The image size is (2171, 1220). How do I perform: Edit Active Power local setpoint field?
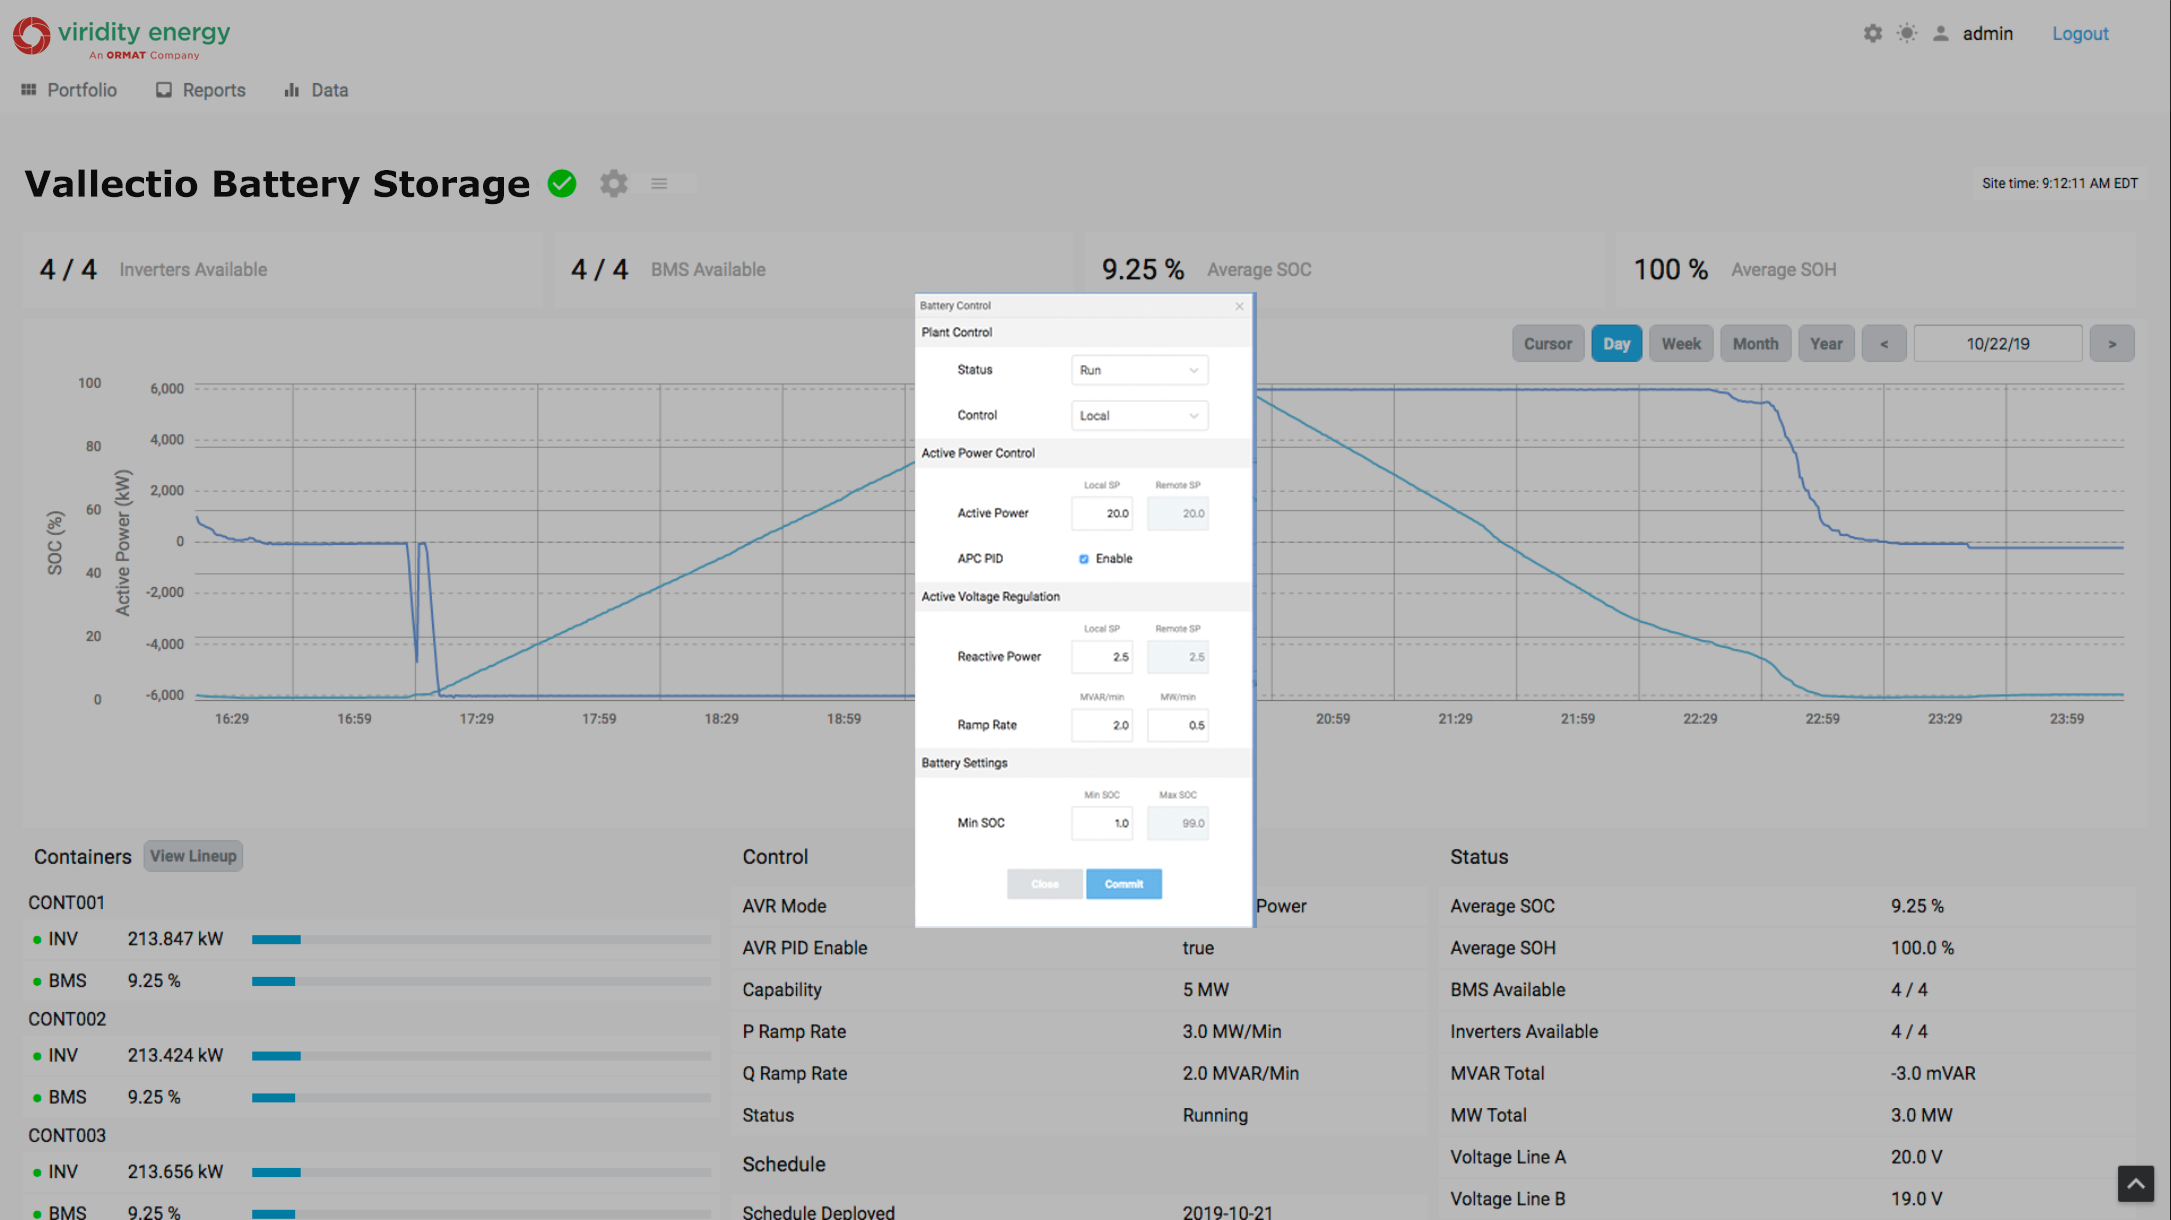point(1102,513)
